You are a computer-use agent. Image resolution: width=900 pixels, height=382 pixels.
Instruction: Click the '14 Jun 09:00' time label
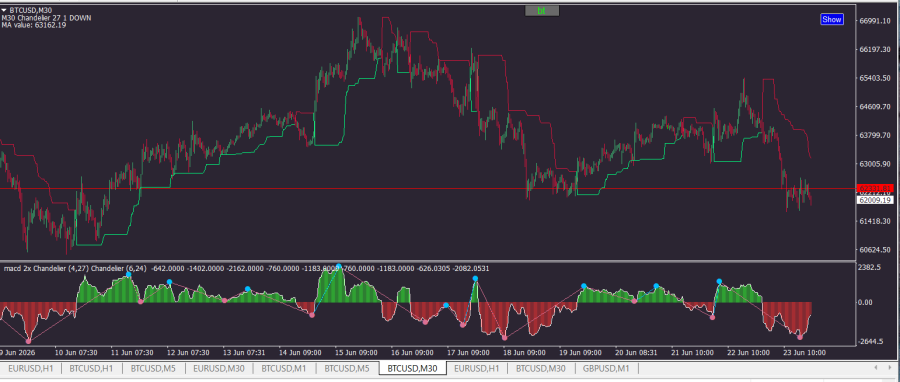tap(300, 352)
